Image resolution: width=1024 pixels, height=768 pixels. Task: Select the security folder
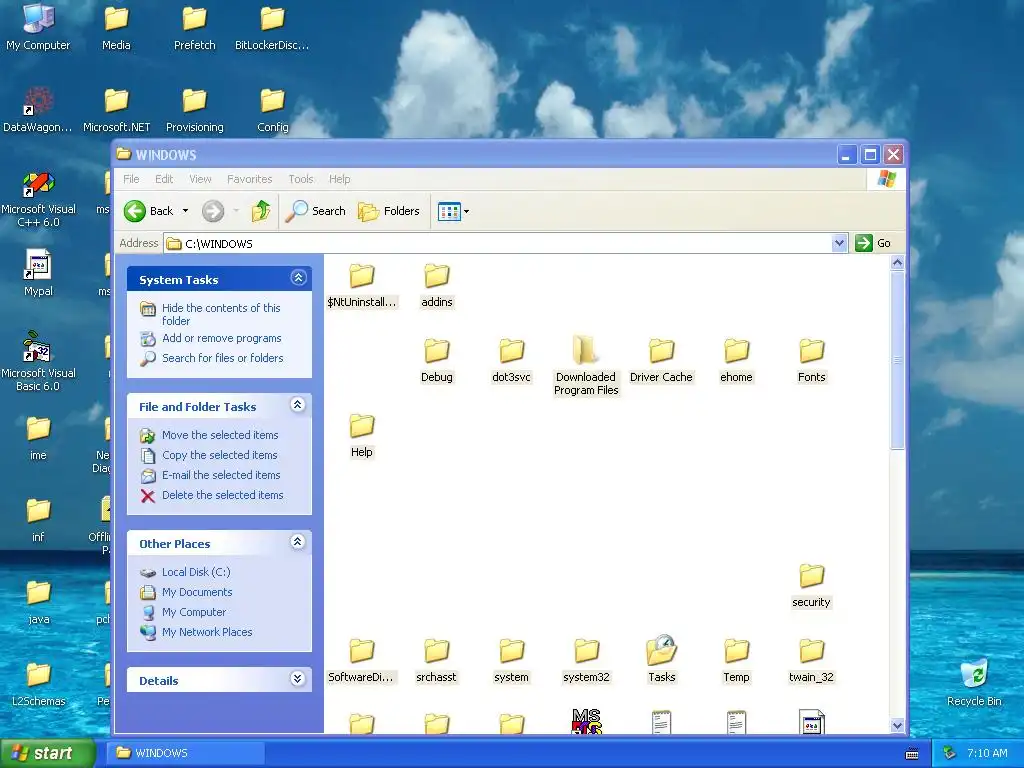(811, 586)
